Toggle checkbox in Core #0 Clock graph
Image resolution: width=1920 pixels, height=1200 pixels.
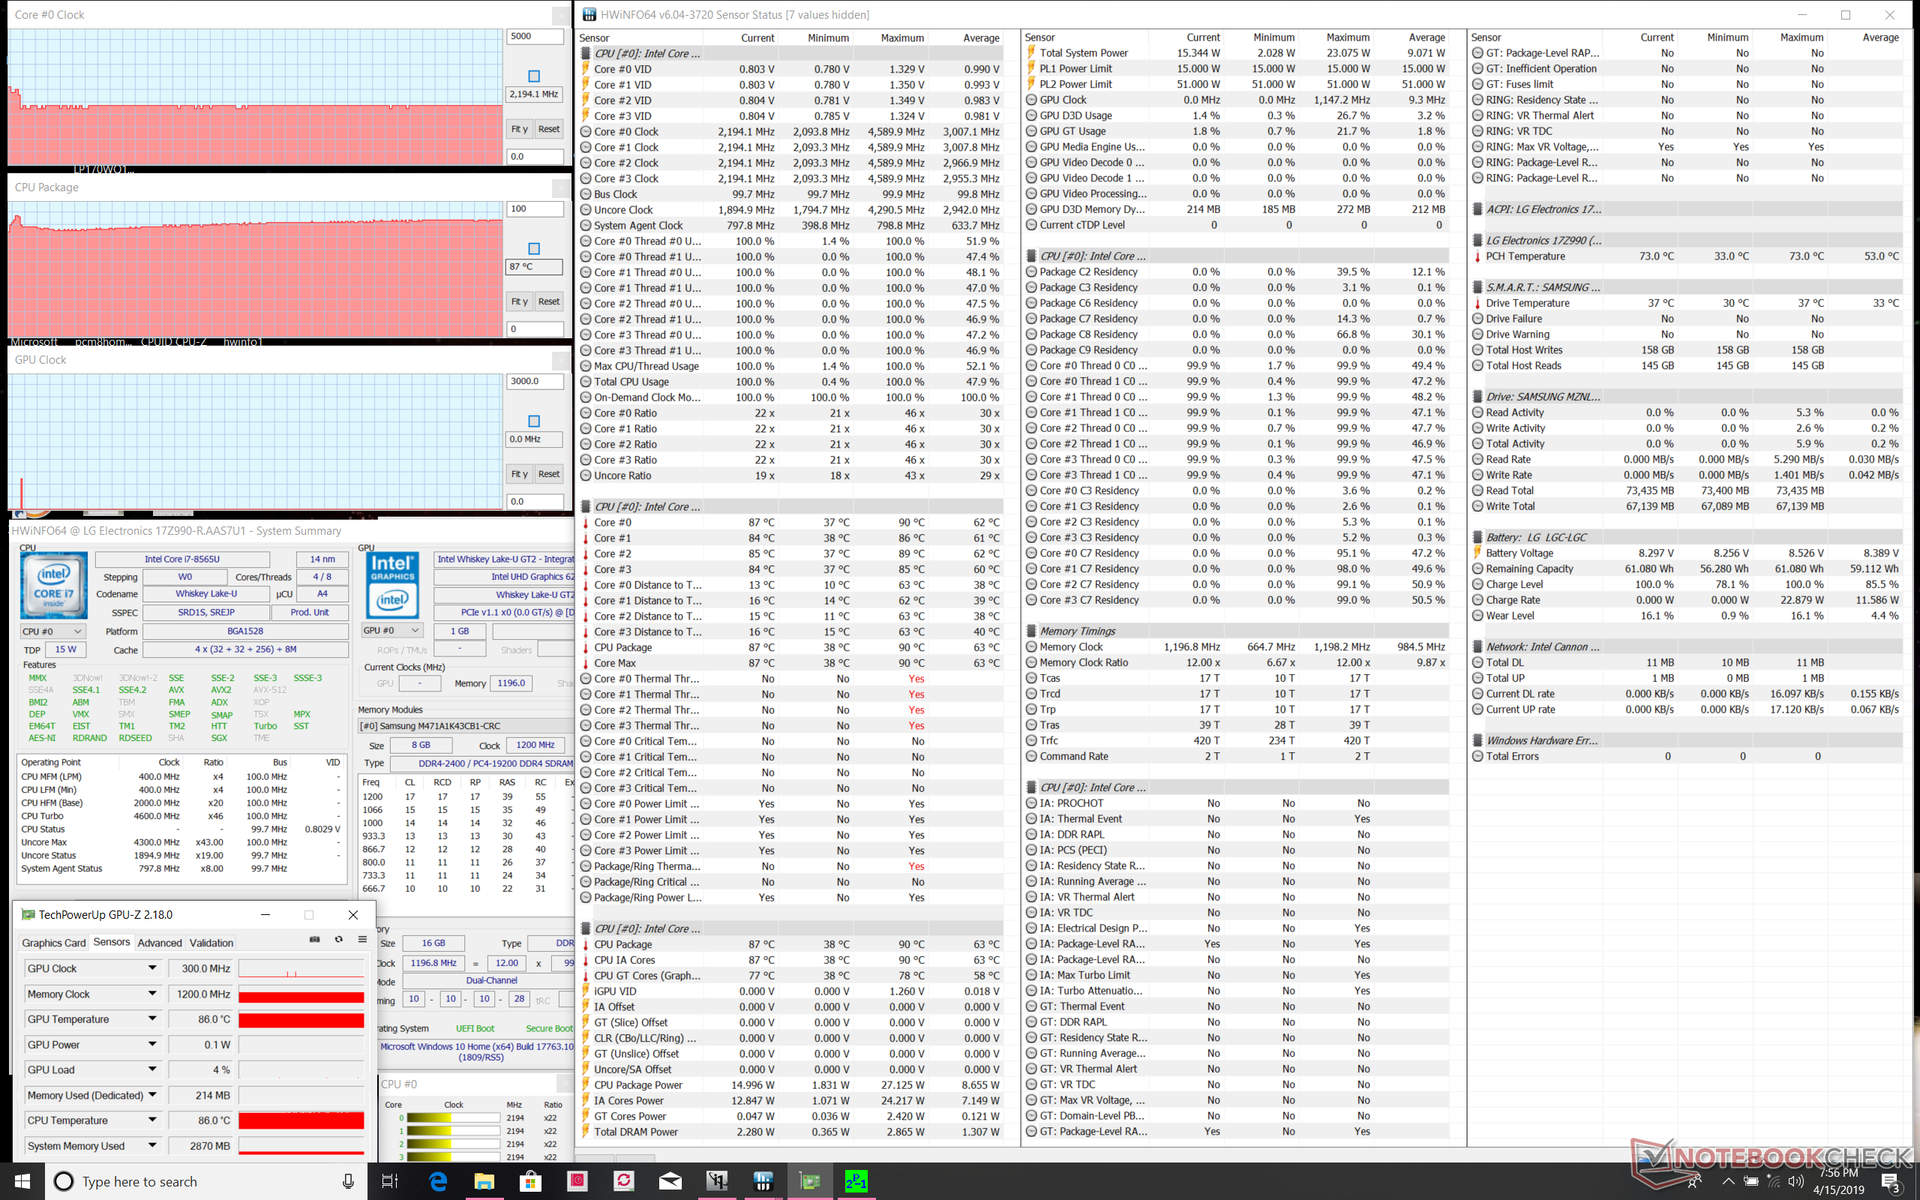[x=534, y=76]
